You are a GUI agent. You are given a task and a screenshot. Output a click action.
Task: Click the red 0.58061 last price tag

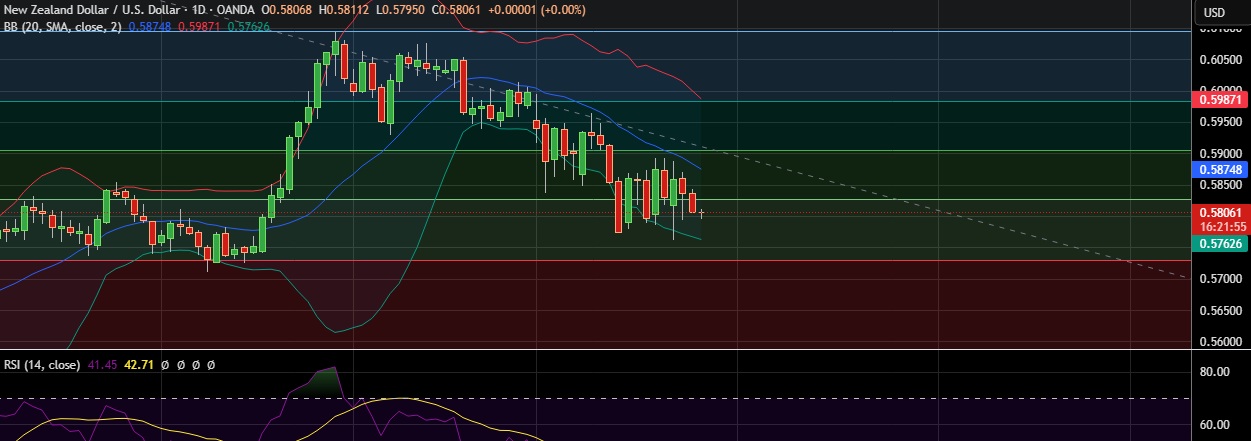pyautogui.click(x=1221, y=213)
